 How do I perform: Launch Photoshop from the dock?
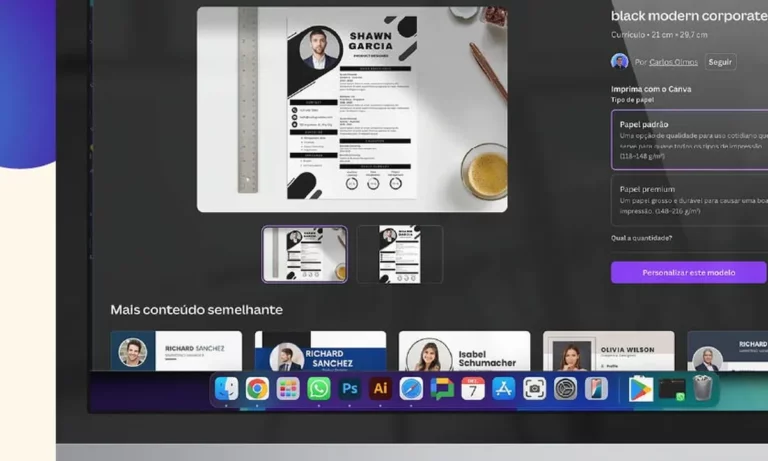pos(350,389)
